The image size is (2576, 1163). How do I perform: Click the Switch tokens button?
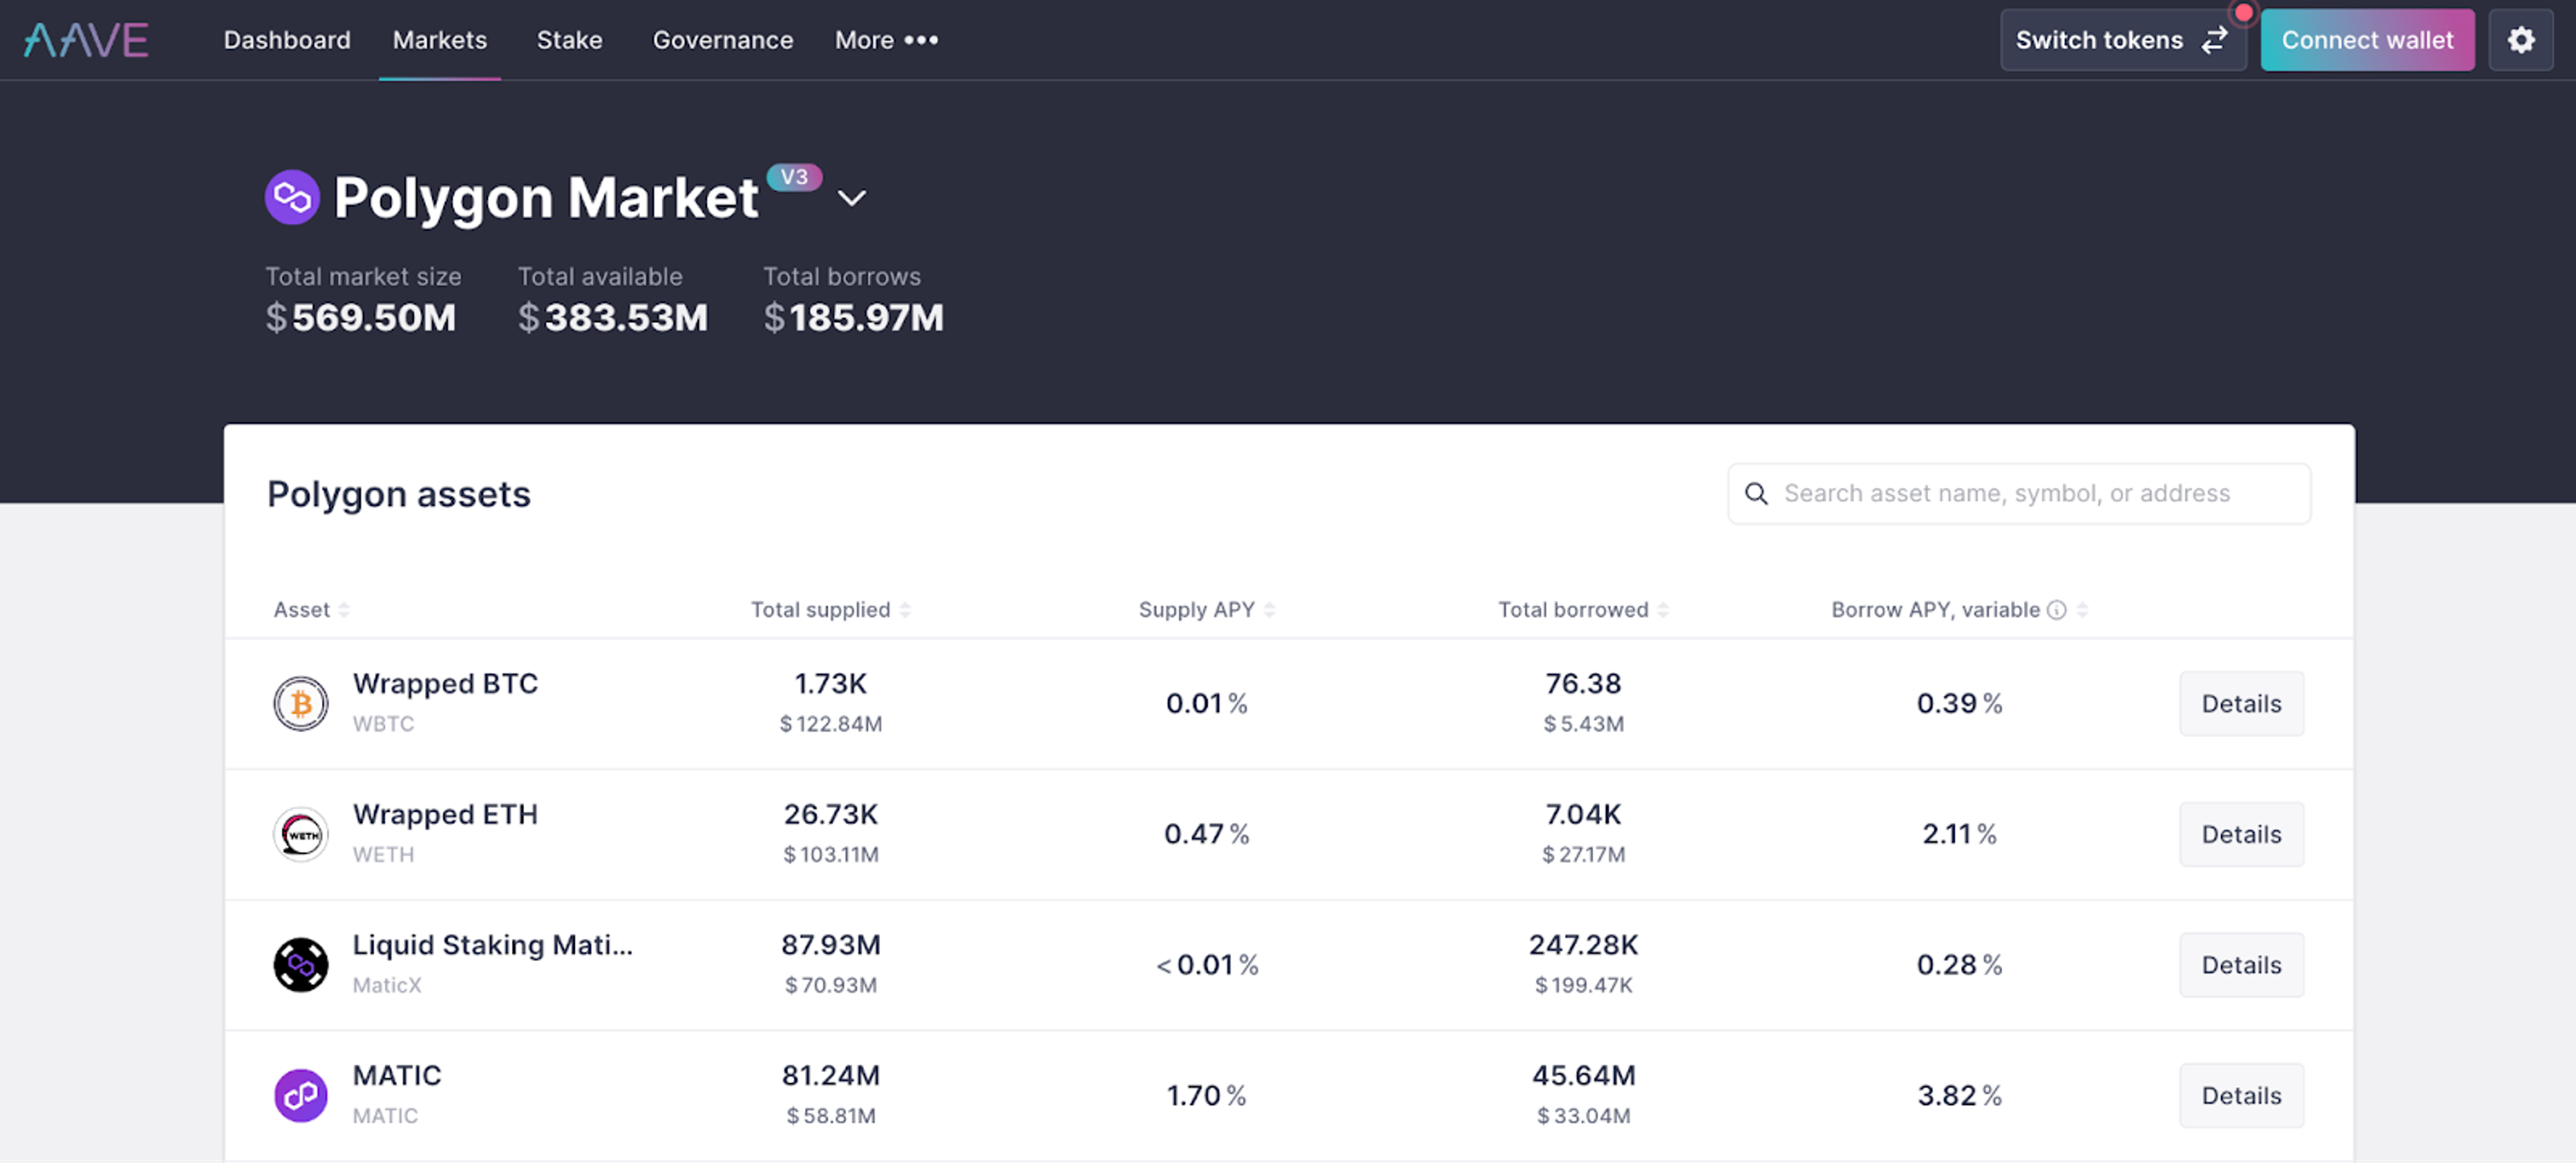tap(2123, 40)
